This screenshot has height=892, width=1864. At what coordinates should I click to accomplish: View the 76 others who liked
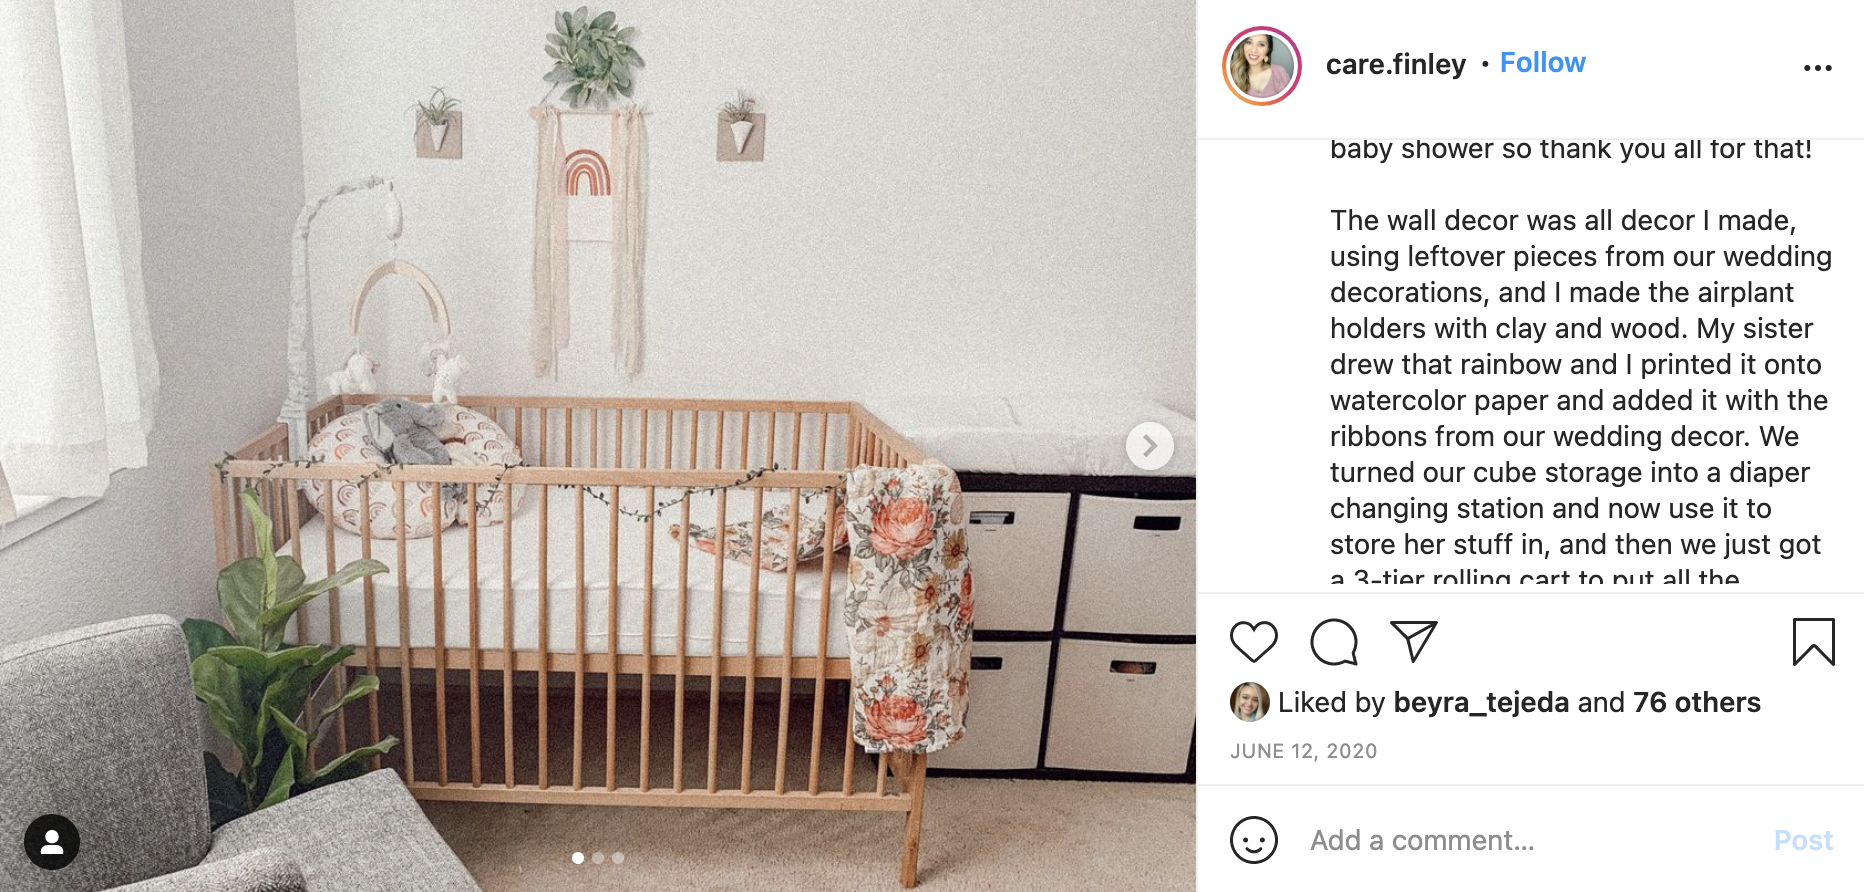1696,702
